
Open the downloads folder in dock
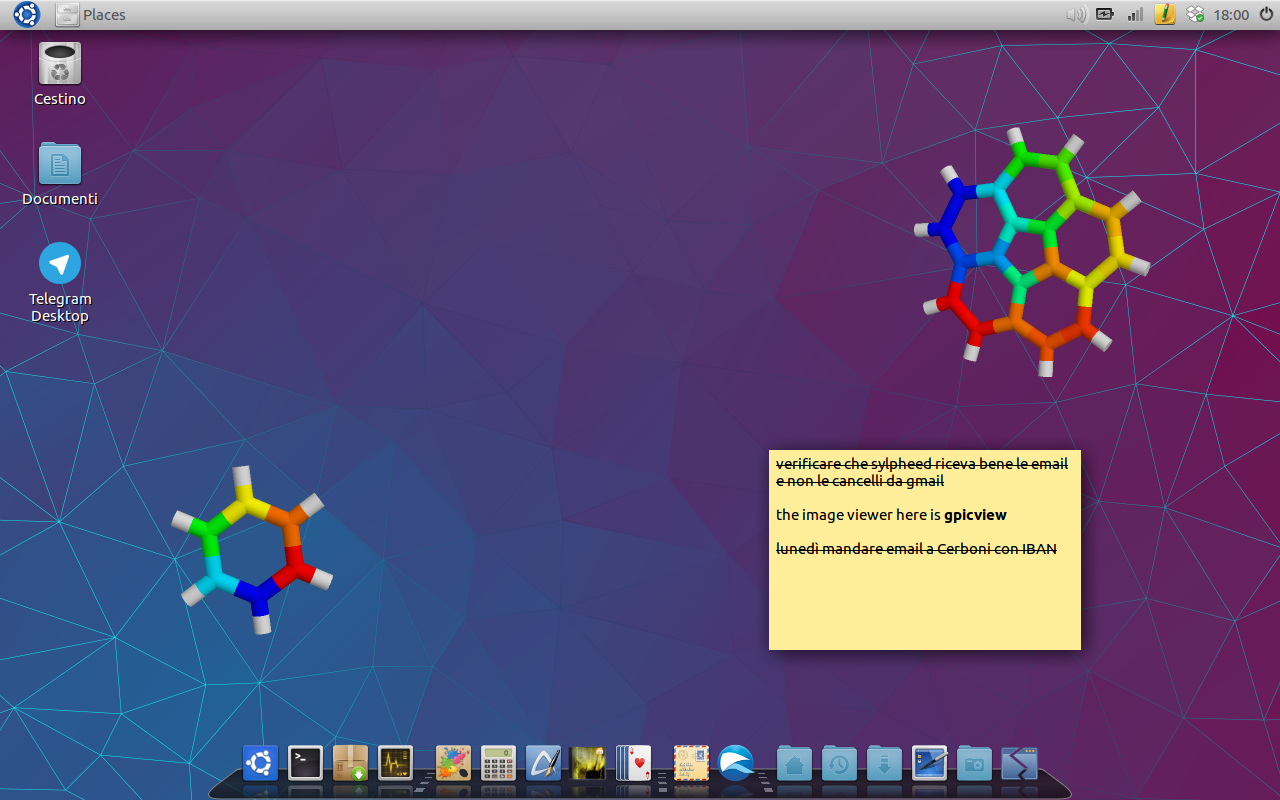point(884,763)
